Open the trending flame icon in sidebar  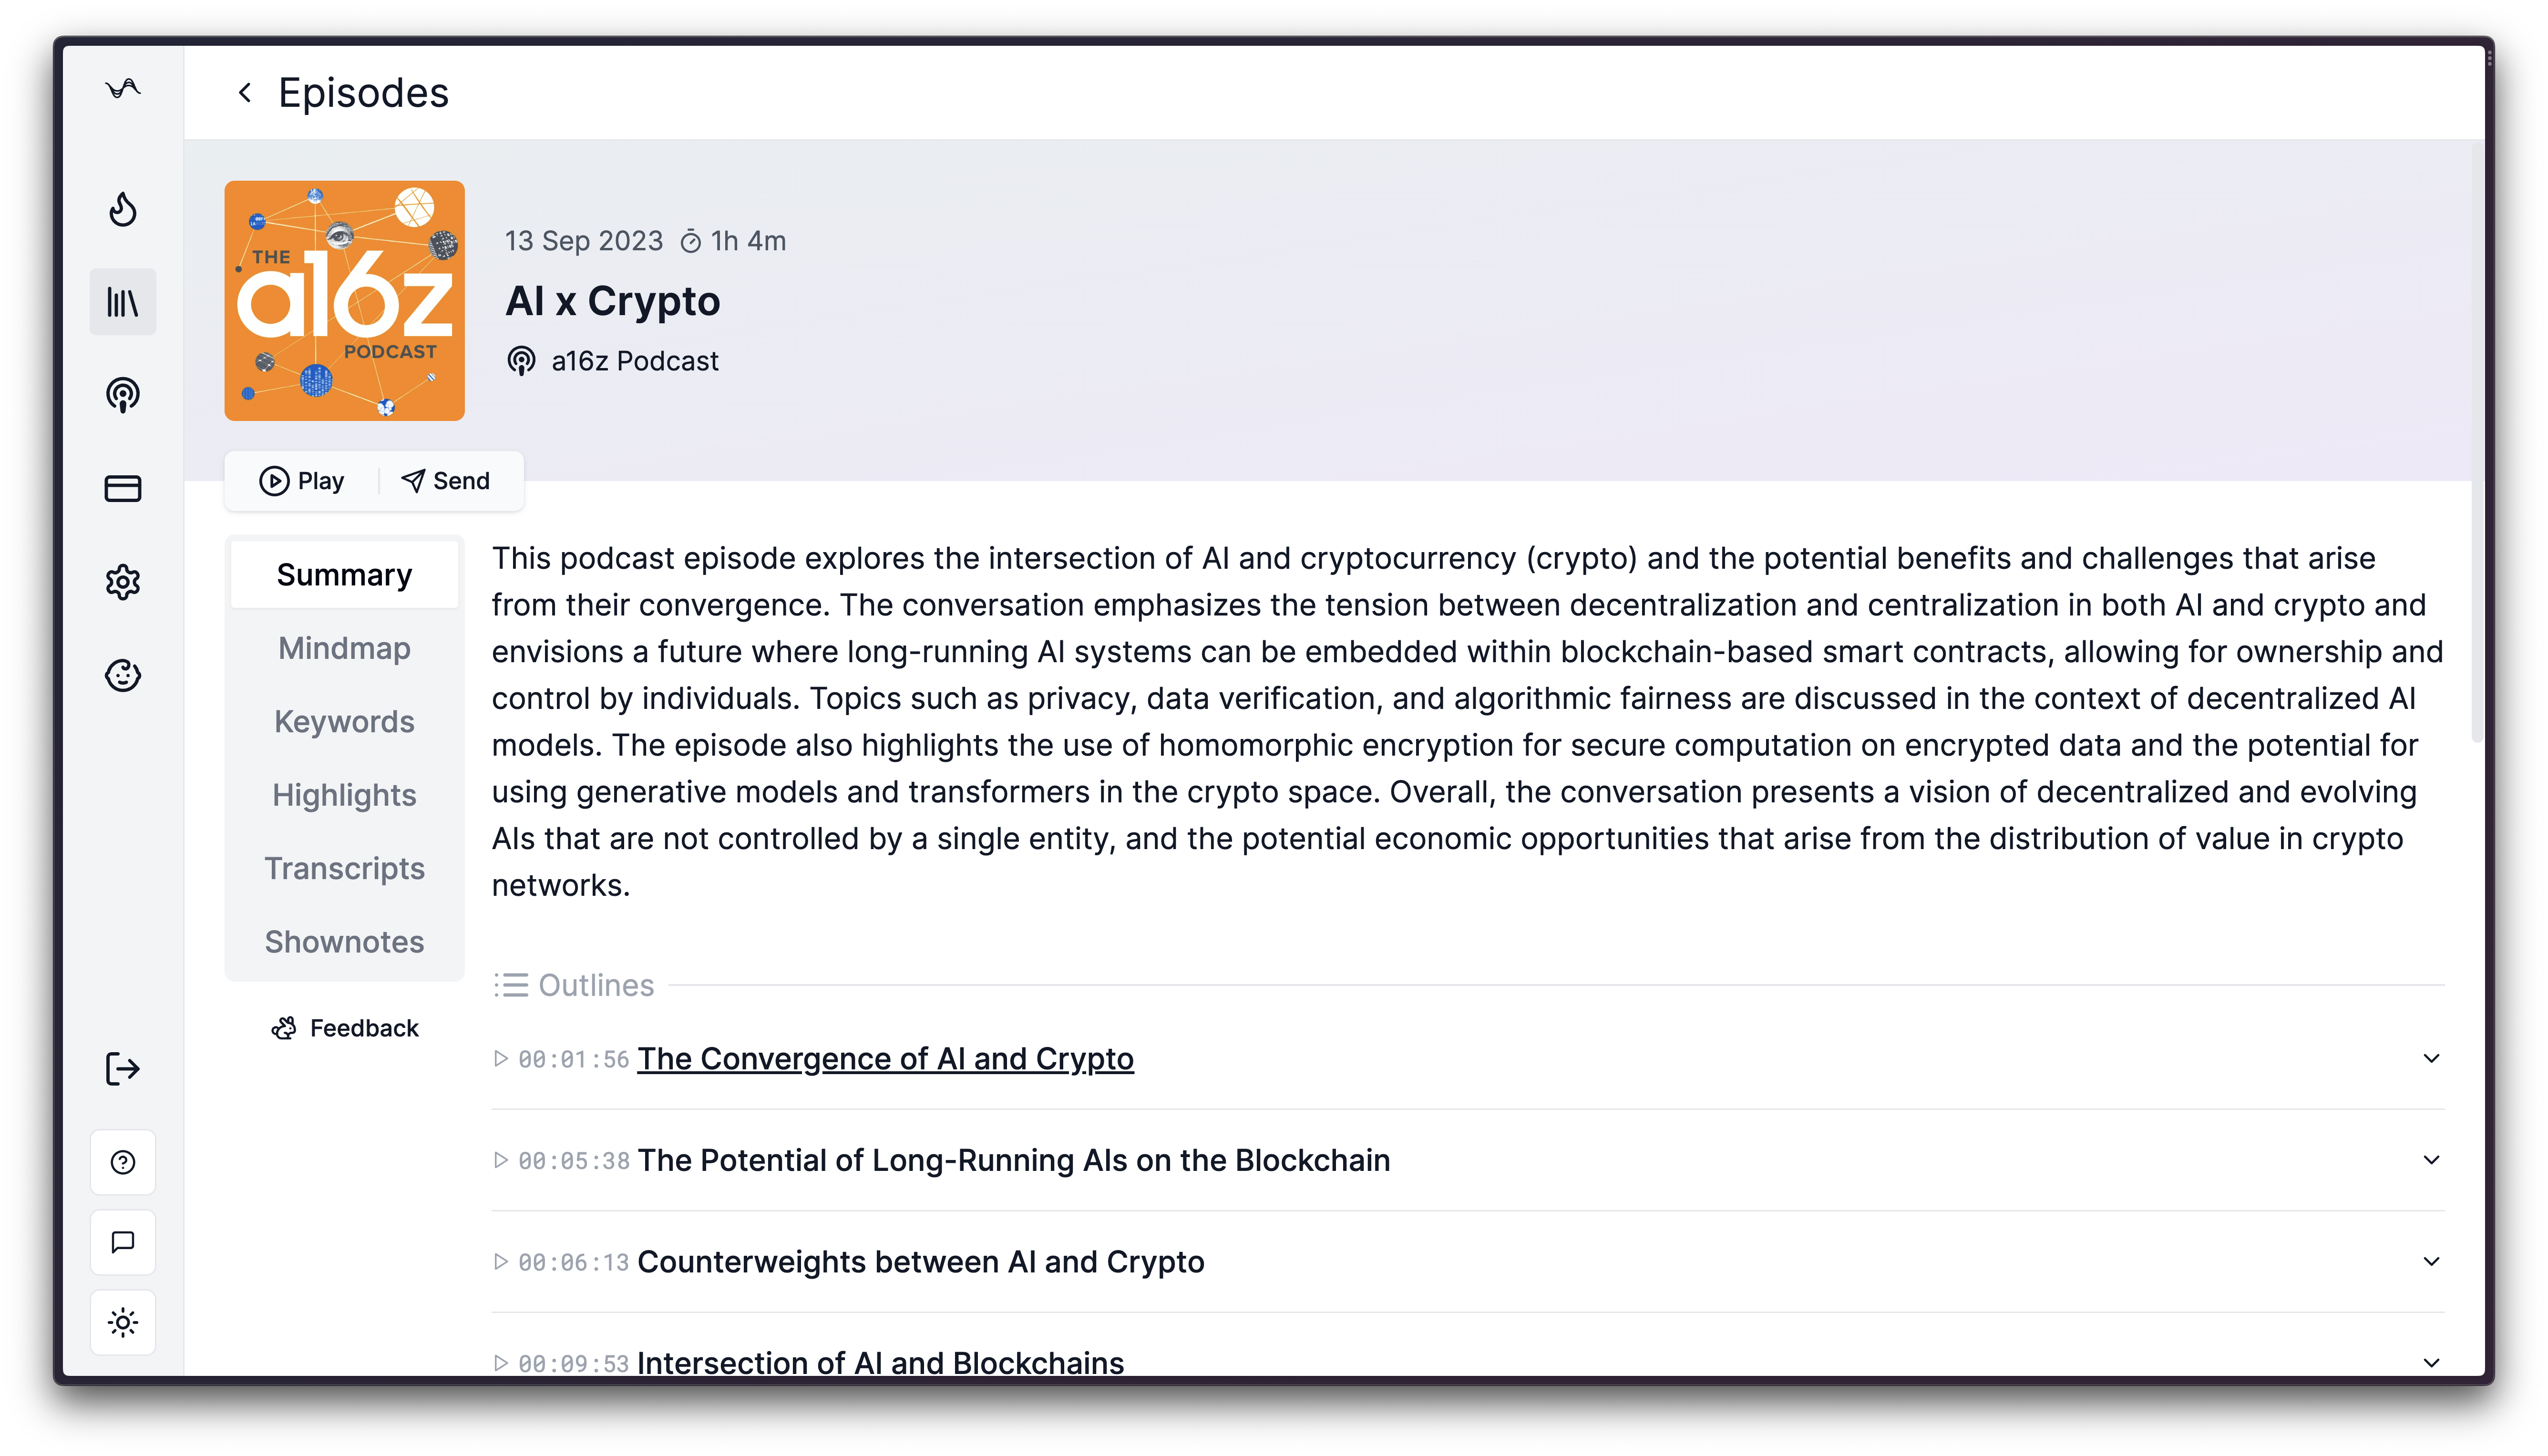(123, 209)
